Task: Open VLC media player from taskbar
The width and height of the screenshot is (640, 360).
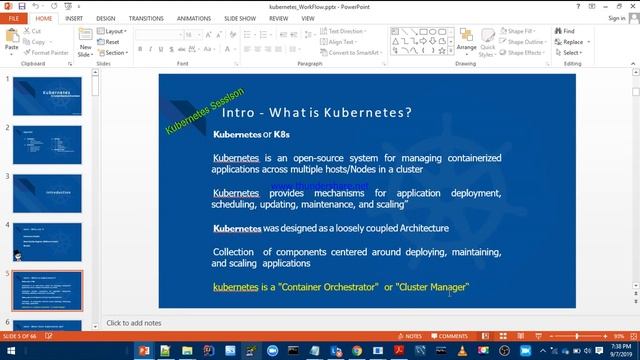Action: pyautogui.click(x=462, y=351)
